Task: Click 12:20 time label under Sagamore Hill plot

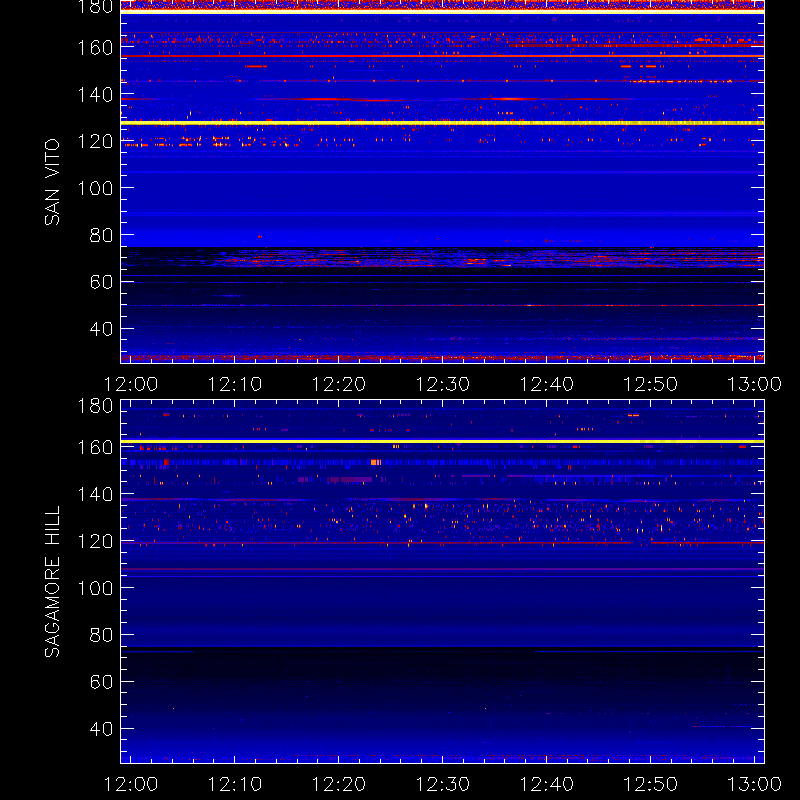Action: pyautogui.click(x=339, y=784)
